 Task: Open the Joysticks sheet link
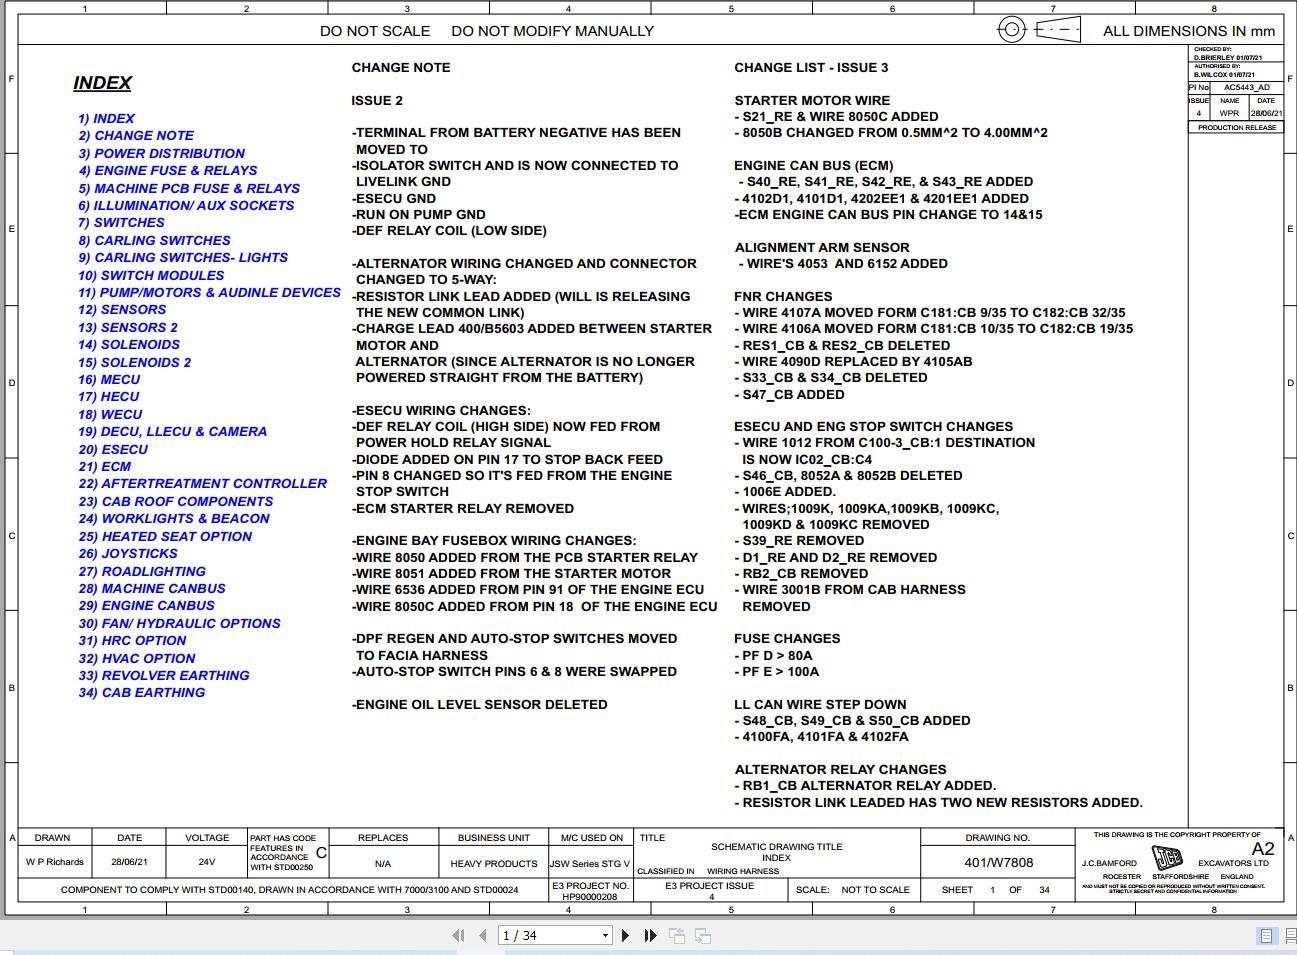[x=128, y=553]
